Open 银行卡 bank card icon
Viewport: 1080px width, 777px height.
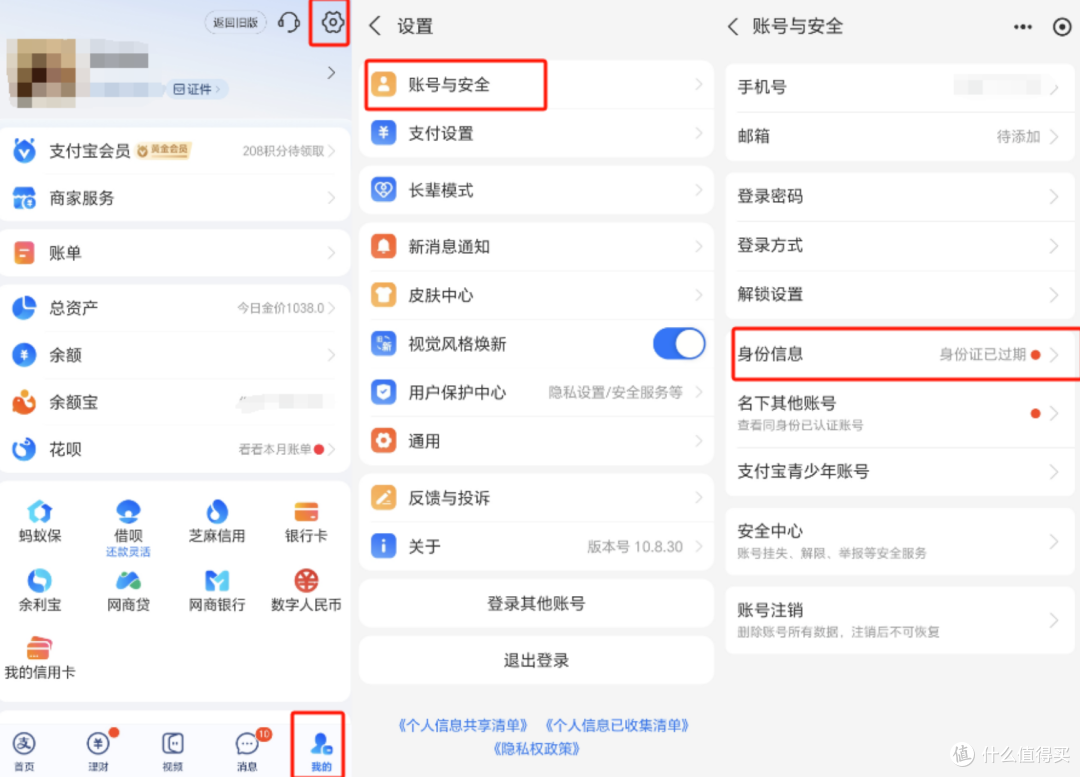306,511
